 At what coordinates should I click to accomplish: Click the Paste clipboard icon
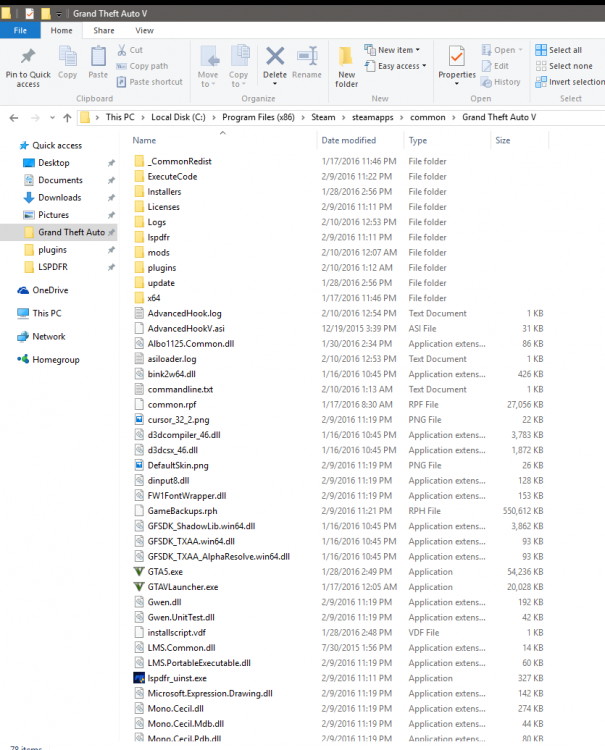pyautogui.click(x=98, y=56)
